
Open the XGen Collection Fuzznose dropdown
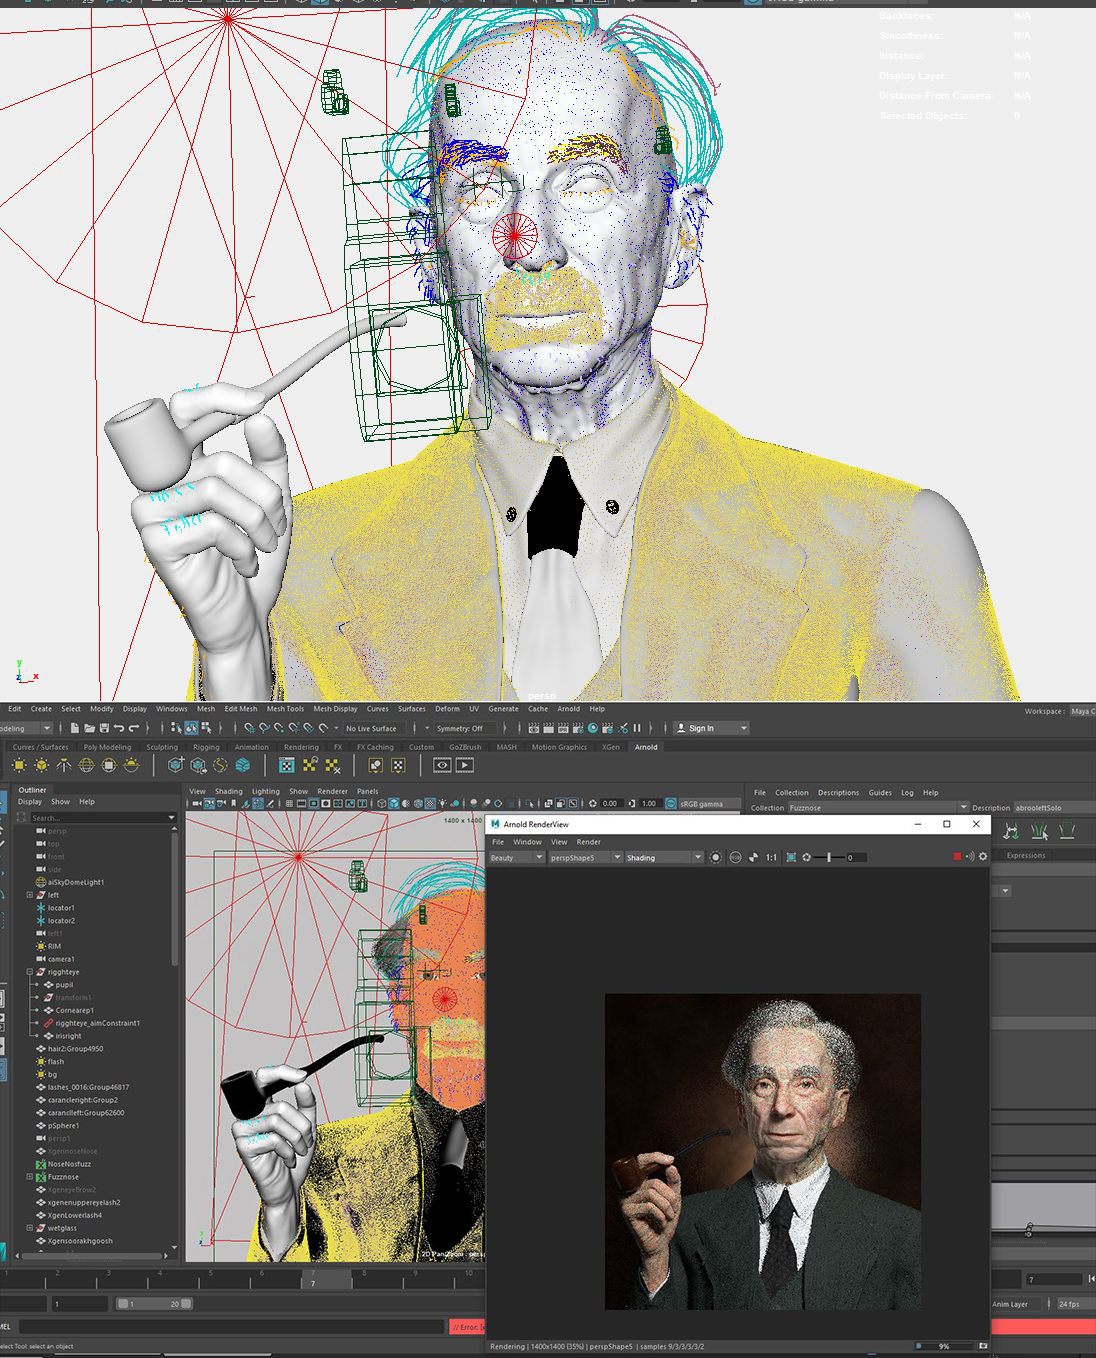878,807
